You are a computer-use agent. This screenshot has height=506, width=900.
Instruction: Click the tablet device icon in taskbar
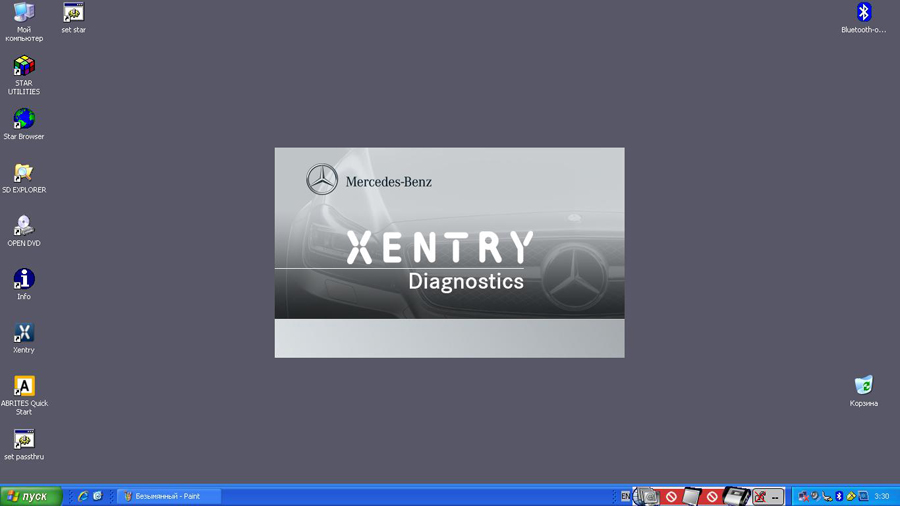point(692,496)
